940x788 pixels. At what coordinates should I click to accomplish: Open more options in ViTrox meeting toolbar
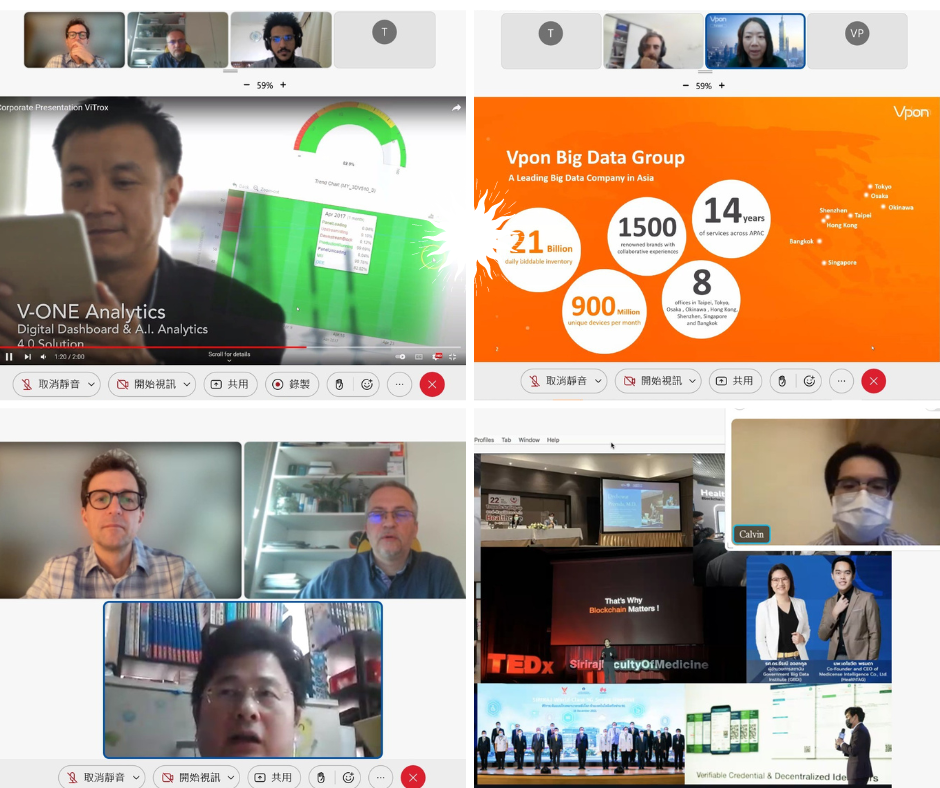(x=400, y=384)
